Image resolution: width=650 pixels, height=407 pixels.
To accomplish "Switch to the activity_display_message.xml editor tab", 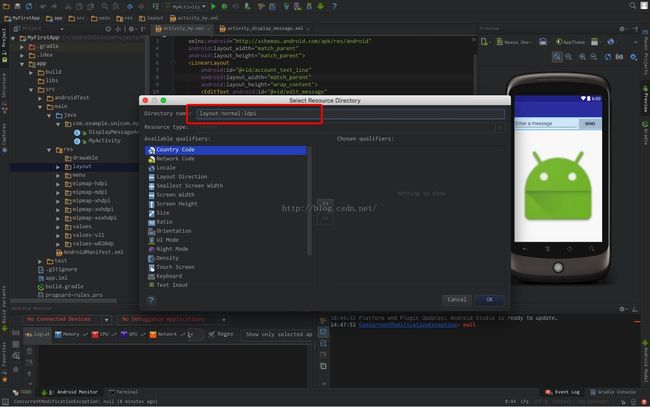I will 264,29.
